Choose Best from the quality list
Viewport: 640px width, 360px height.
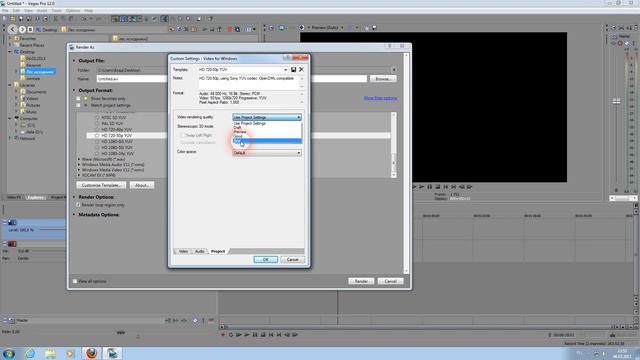click(267, 141)
